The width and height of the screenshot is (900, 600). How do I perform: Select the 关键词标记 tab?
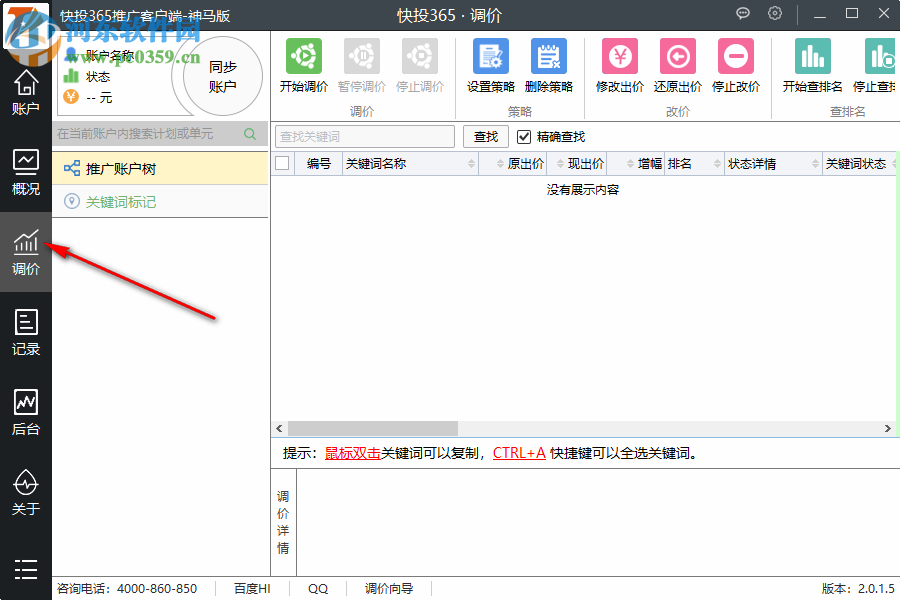tap(160, 202)
